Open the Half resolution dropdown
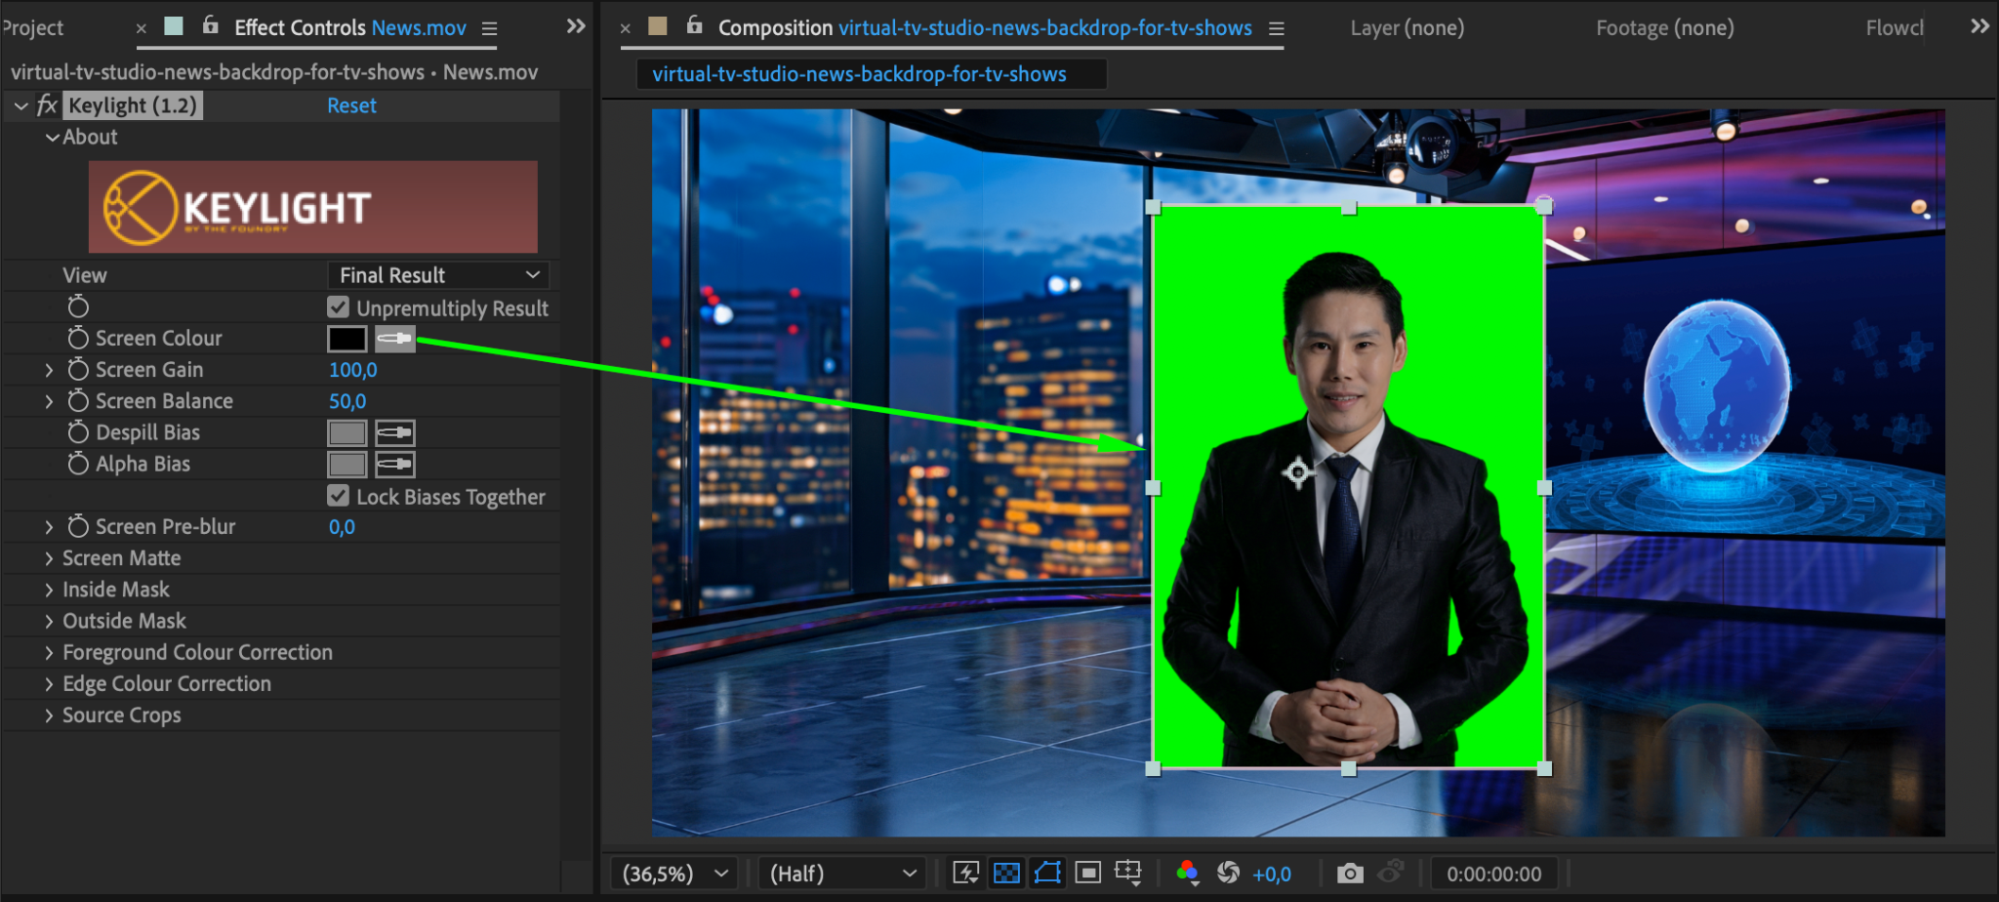This screenshot has height=902, width=1999. (842, 873)
